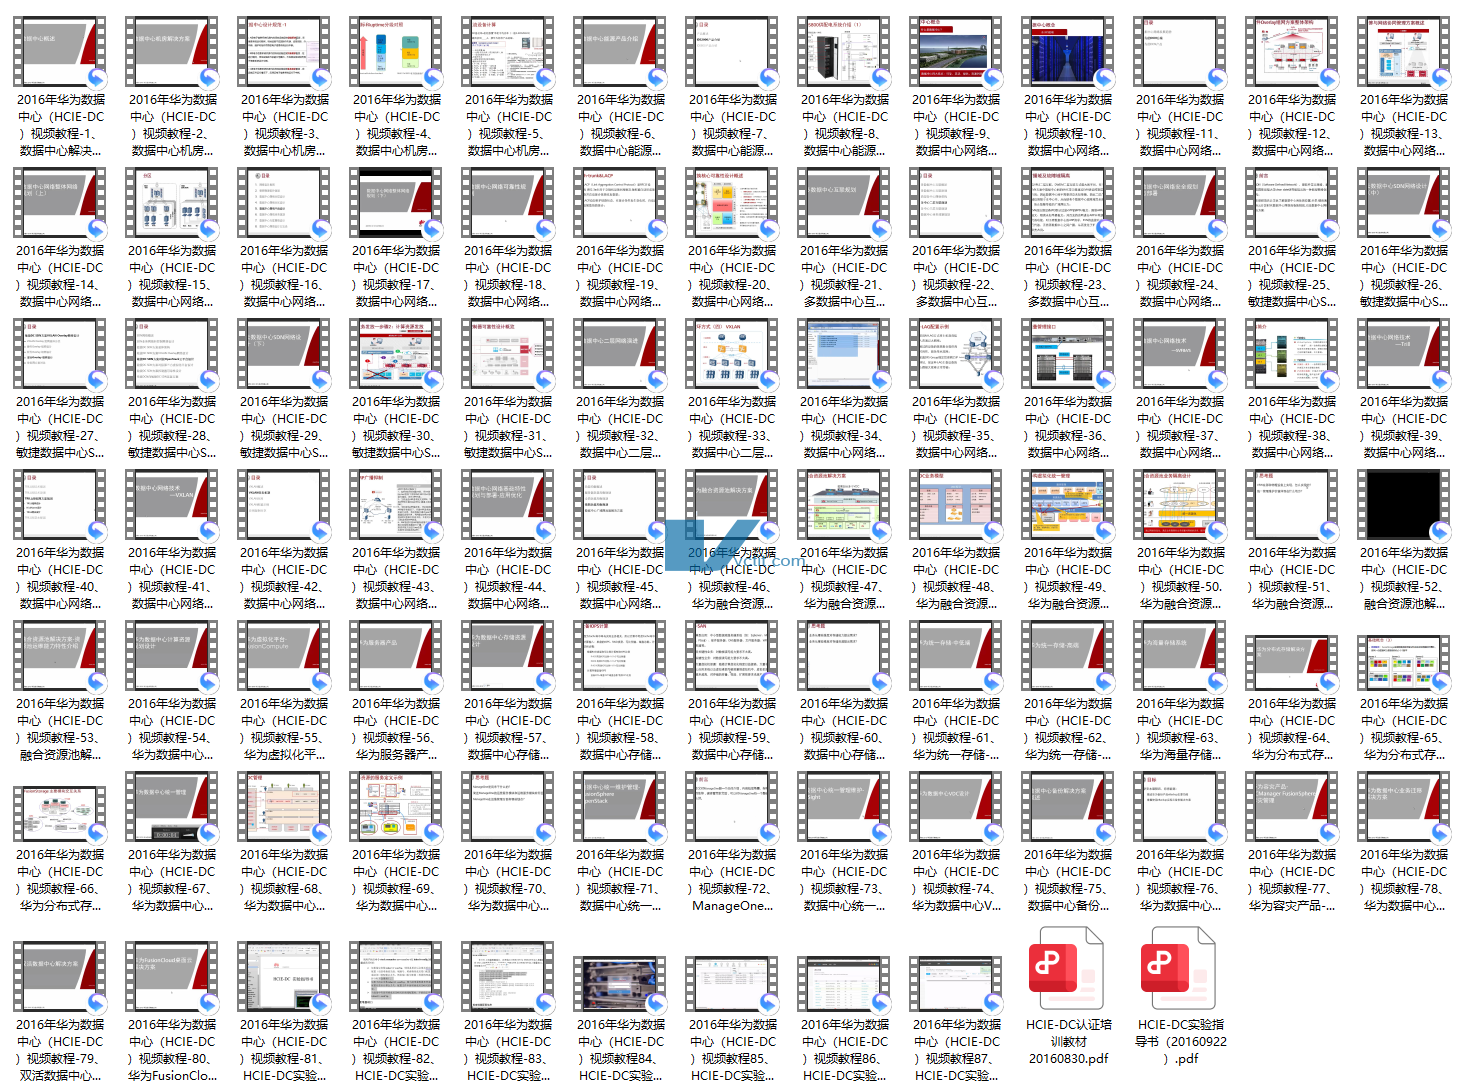Screen dimensions: 1472x1091
Task: Select the 视频教程-49 video file icon
Action: pos(1068,505)
